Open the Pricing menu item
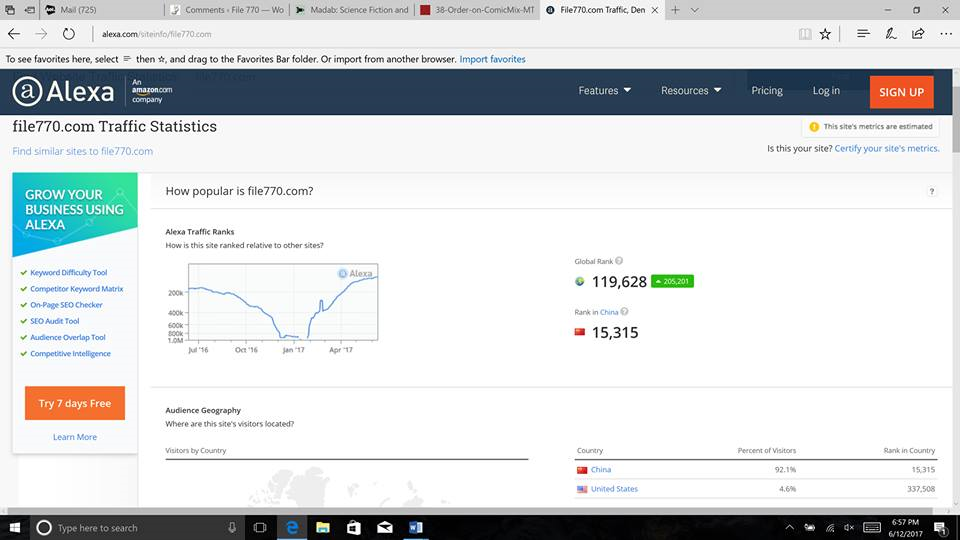Viewport: 960px width, 540px height. (x=767, y=91)
